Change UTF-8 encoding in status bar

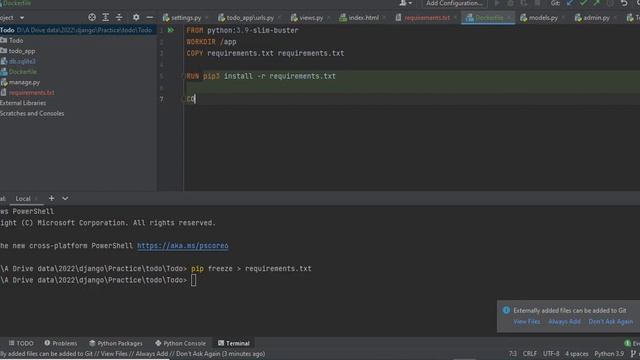[x=551, y=353]
